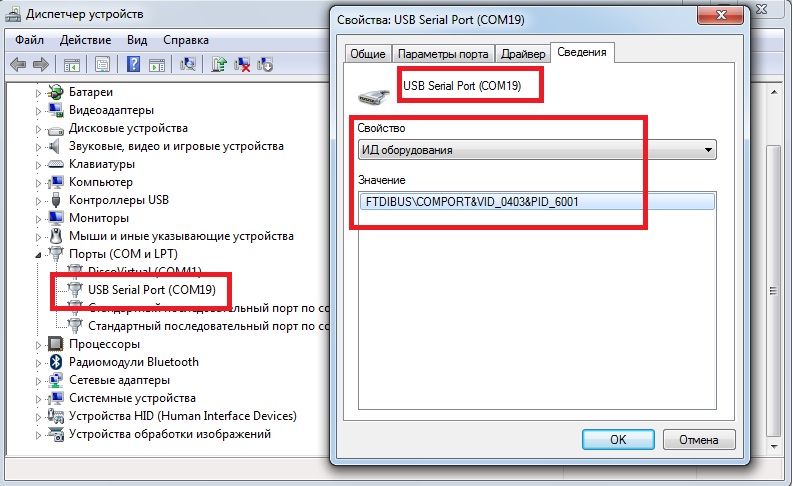Click Scan for hardware changes icon

coord(188,64)
